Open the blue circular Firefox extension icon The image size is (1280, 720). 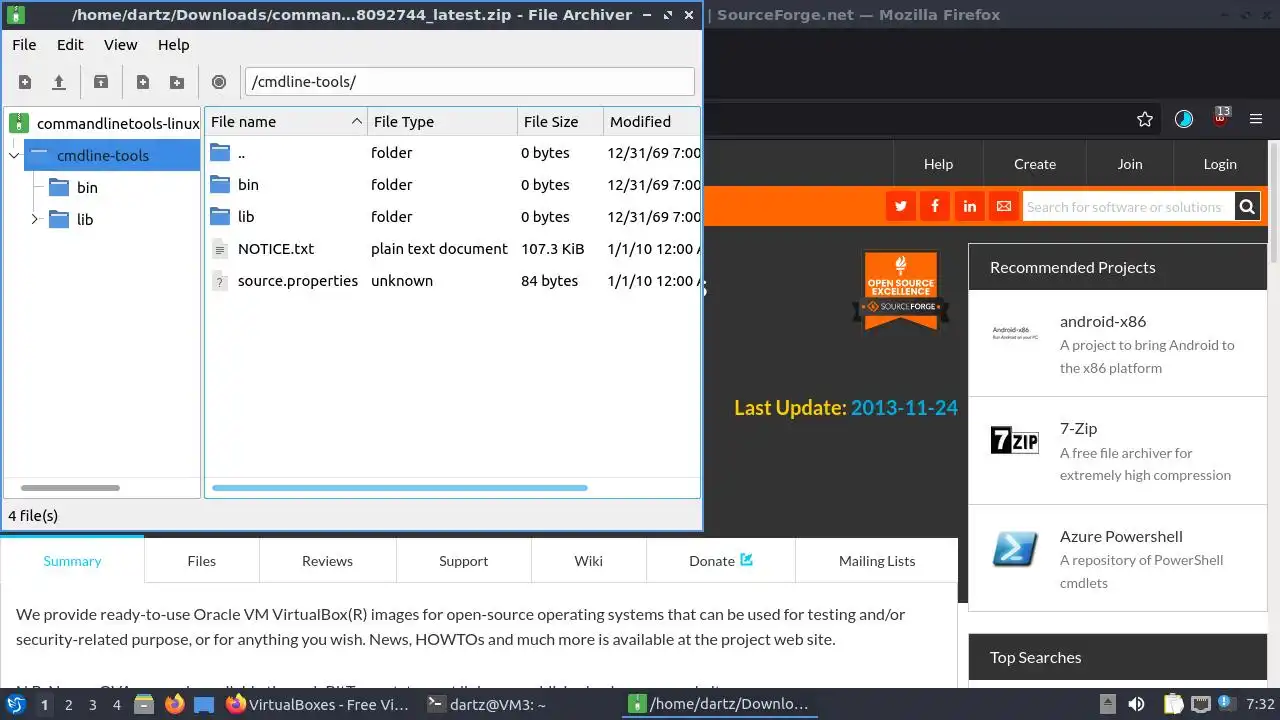click(x=1184, y=119)
